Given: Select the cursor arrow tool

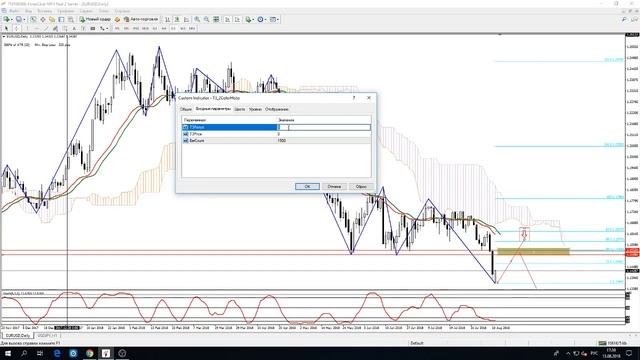Looking at the screenshot, I should 6,29.
